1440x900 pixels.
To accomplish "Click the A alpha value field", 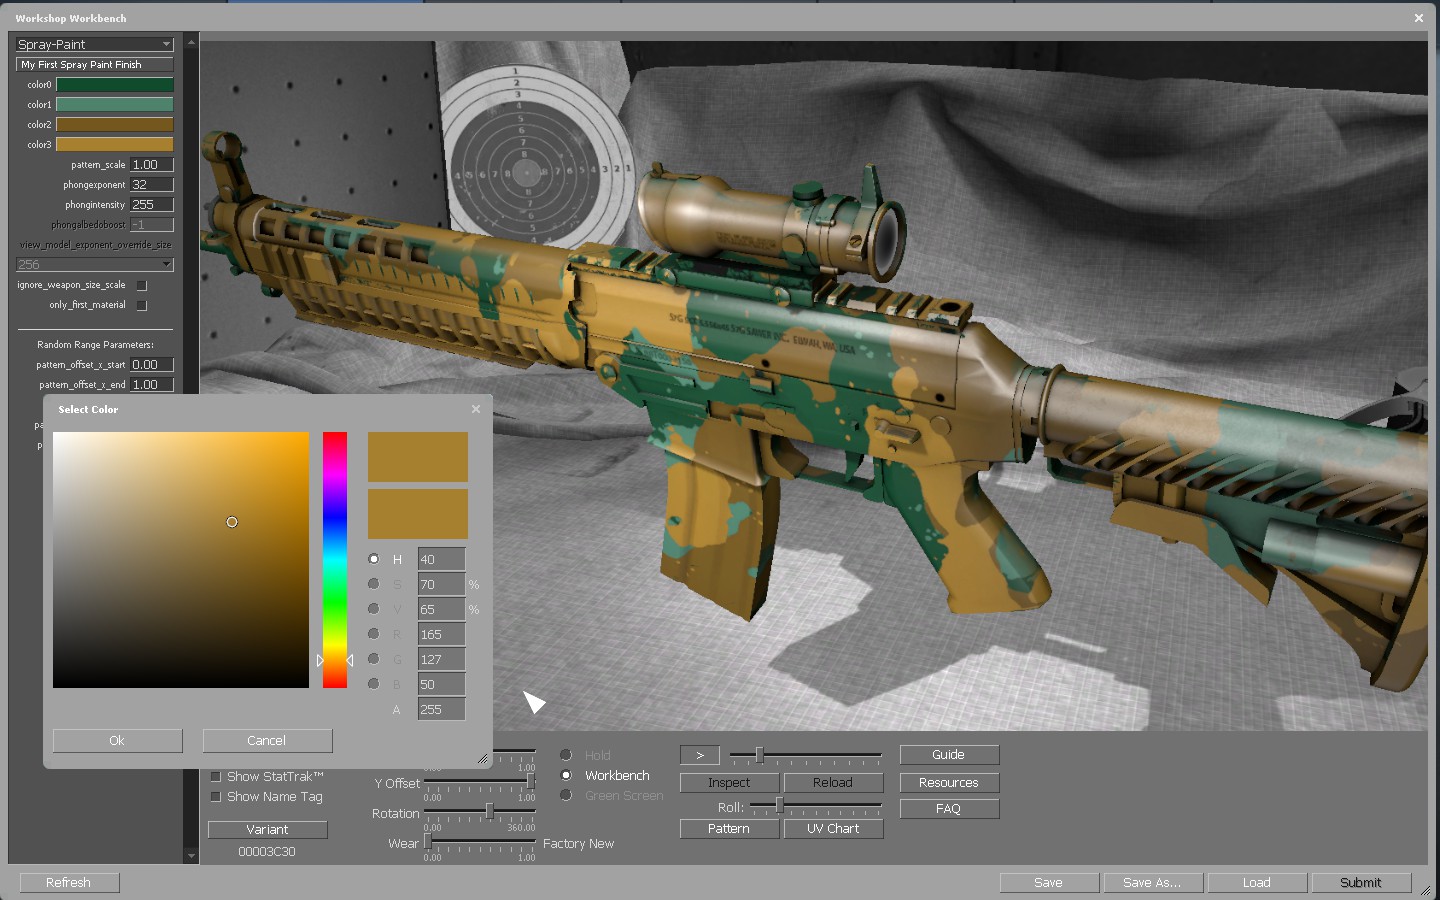I will pyautogui.click(x=442, y=709).
